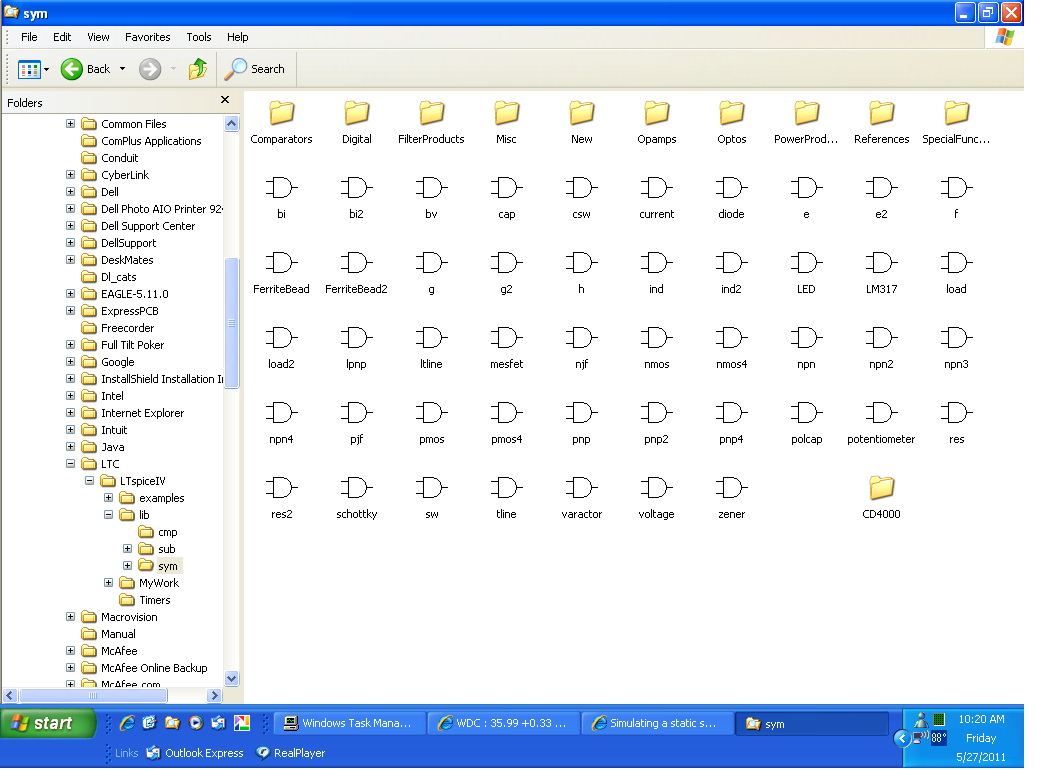1042x770 pixels.
Task: Expand the sub folder node
Action: (x=127, y=548)
